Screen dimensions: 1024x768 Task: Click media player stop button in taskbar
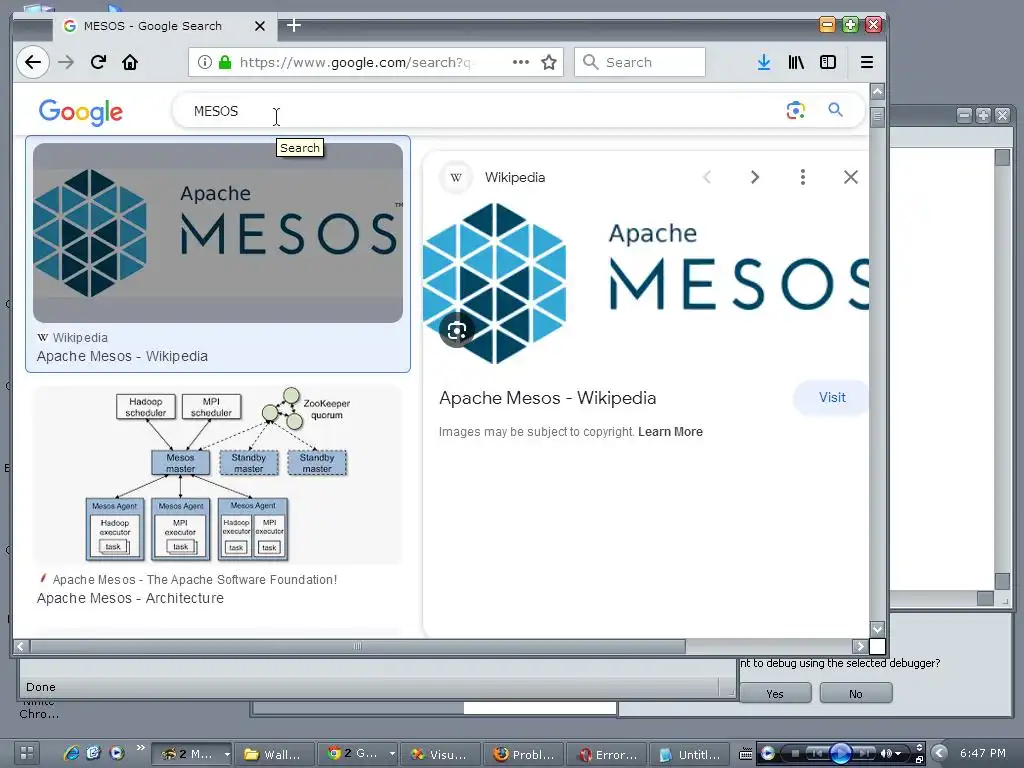[795, 754]
